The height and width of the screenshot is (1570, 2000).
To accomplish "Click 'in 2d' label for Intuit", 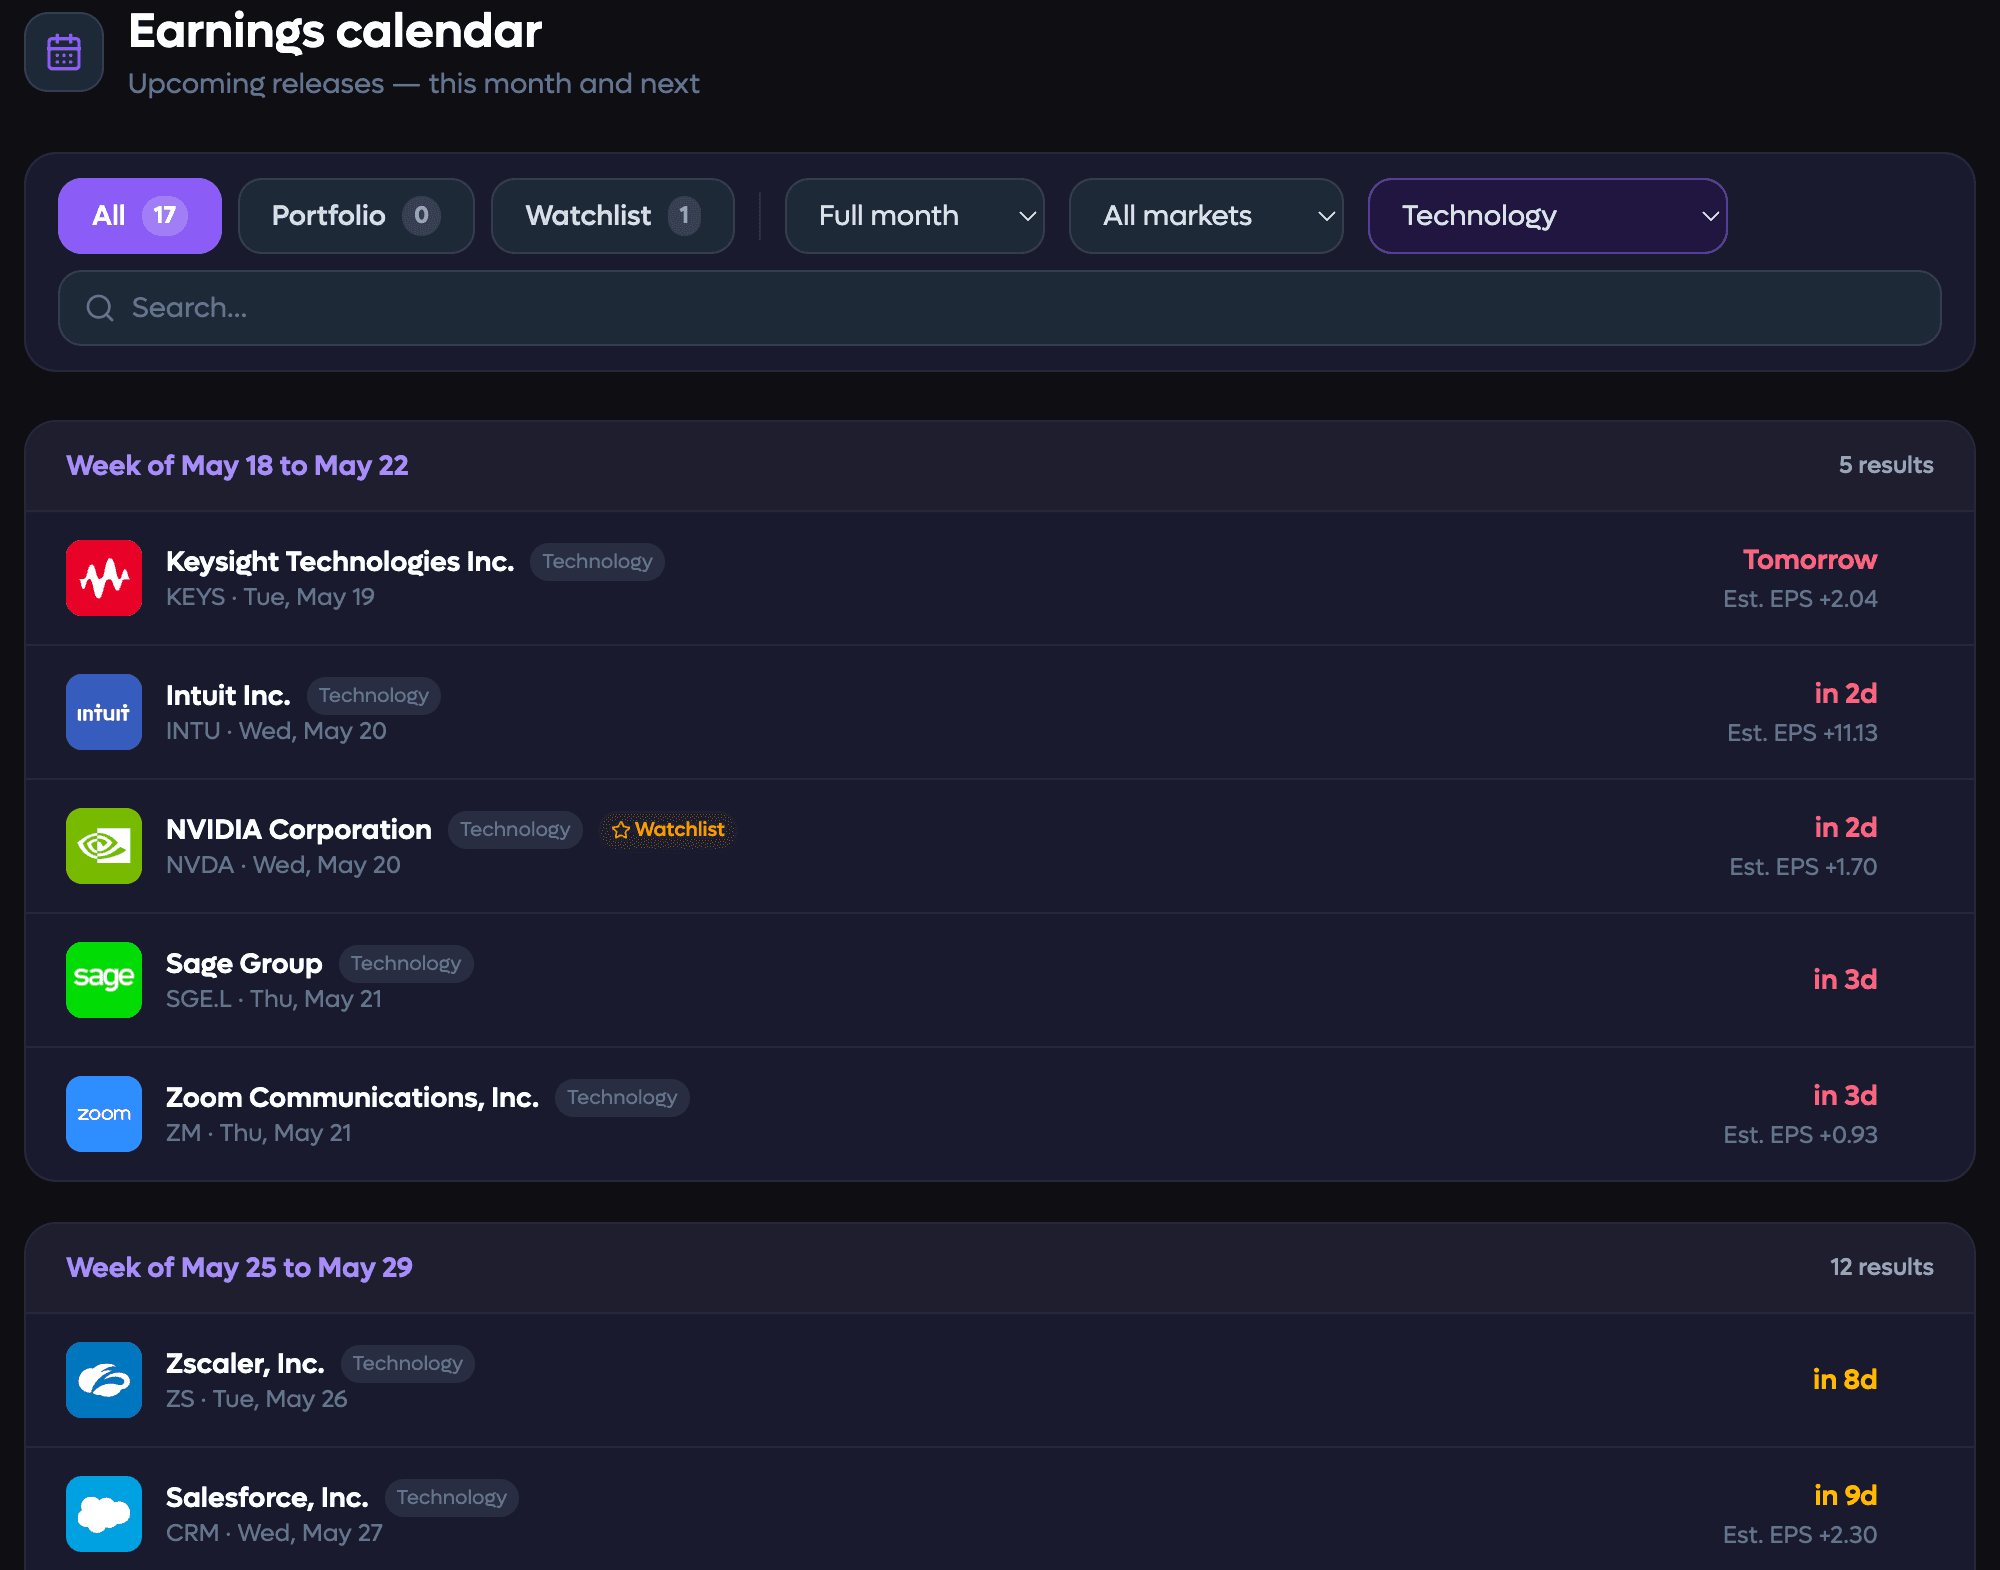I will (x=1846, y=694).
